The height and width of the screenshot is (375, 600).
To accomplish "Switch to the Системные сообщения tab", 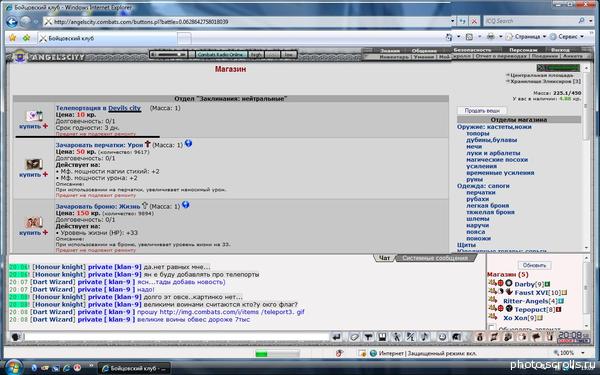I will (x=435, y=258).
